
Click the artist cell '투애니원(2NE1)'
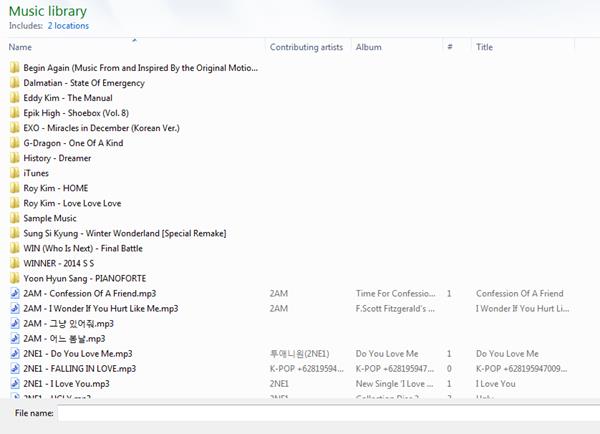click(299, 354)
